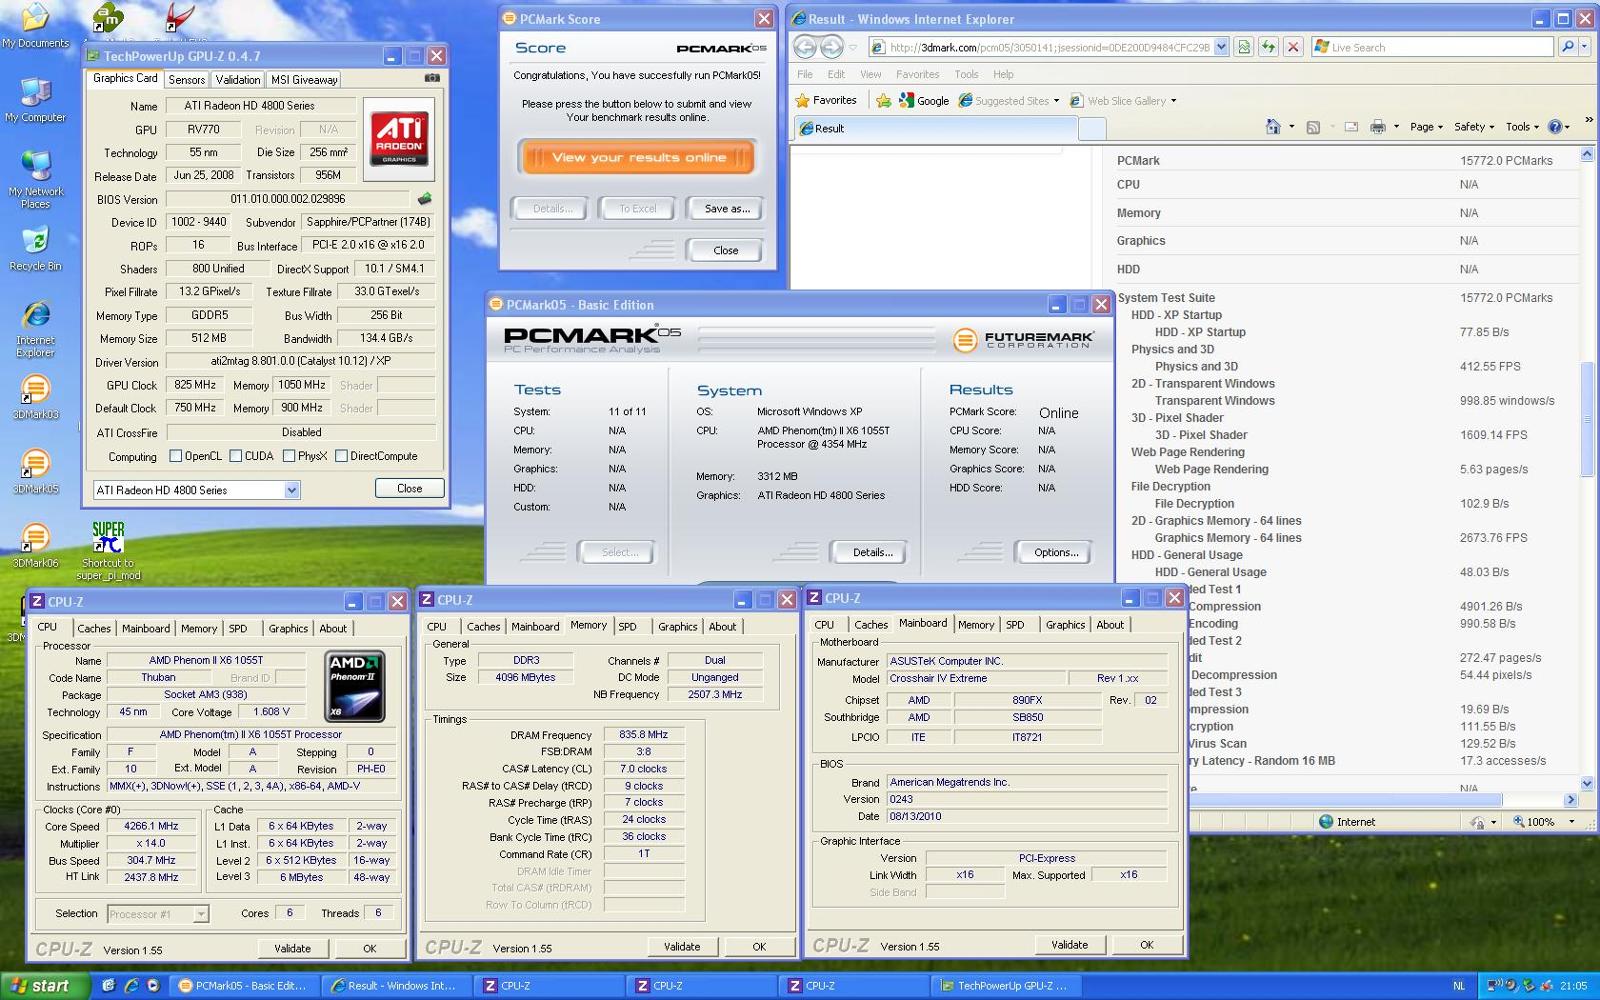Viewport: 1600px width, 1000px height.
Task: Open the Favorites menu in IE menu bar
Action: click(x=917, y=74)
